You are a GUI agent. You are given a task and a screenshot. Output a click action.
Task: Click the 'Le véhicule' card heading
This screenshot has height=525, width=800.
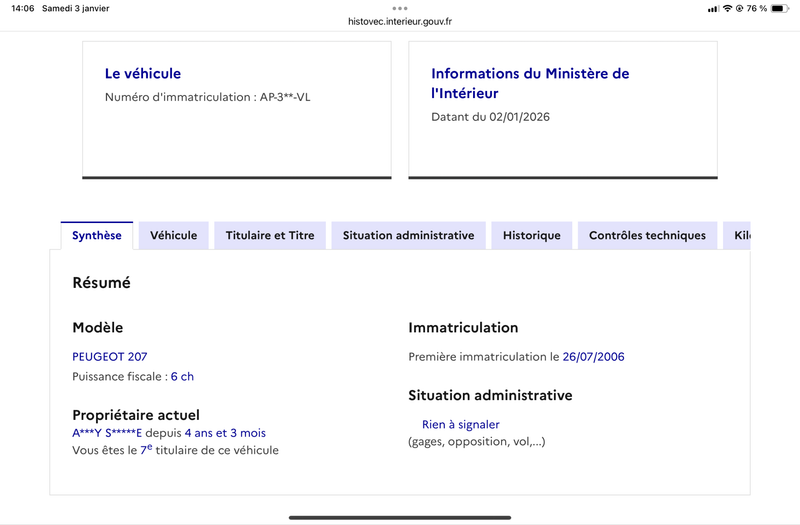(x=143, y=73)
